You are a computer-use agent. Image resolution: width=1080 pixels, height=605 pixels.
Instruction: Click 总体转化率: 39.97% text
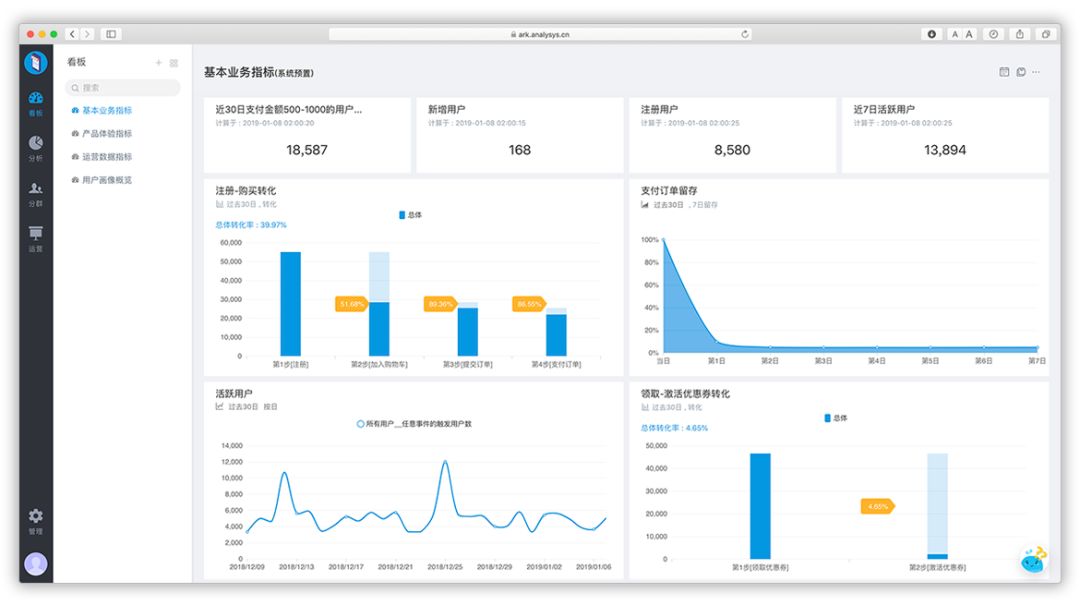(251, 225)
